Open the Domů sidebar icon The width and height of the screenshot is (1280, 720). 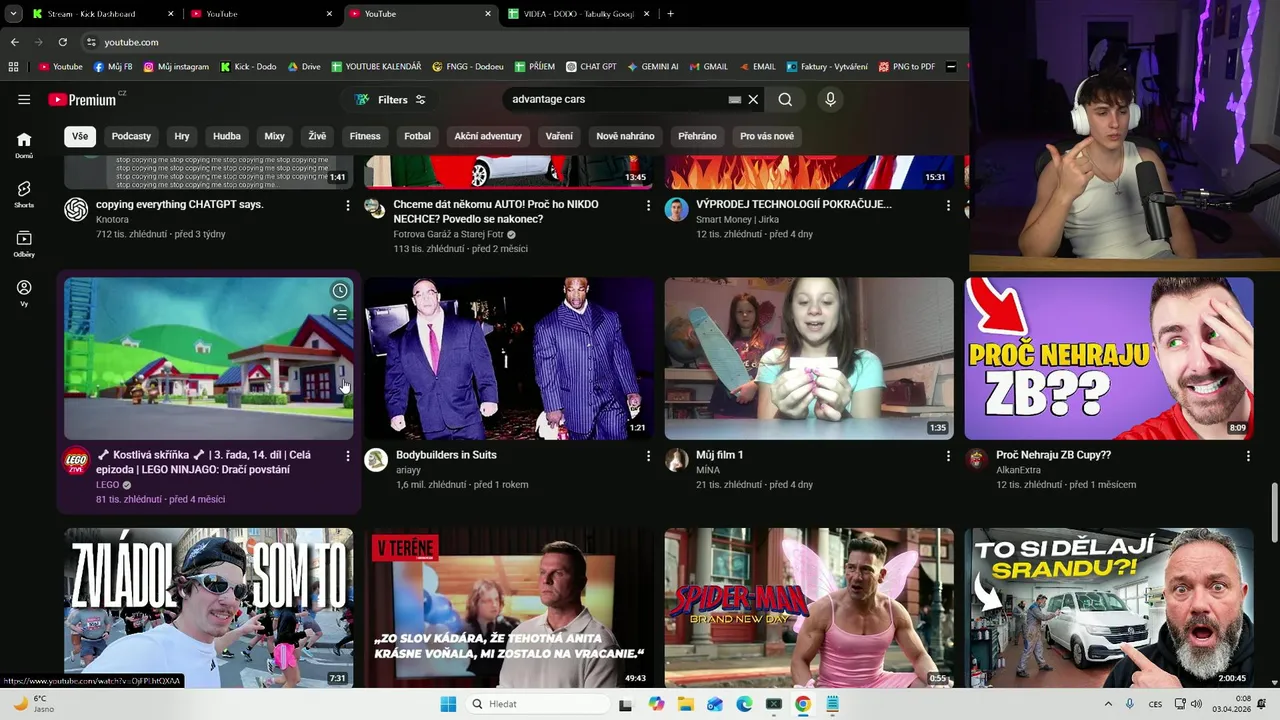point(24,145)
